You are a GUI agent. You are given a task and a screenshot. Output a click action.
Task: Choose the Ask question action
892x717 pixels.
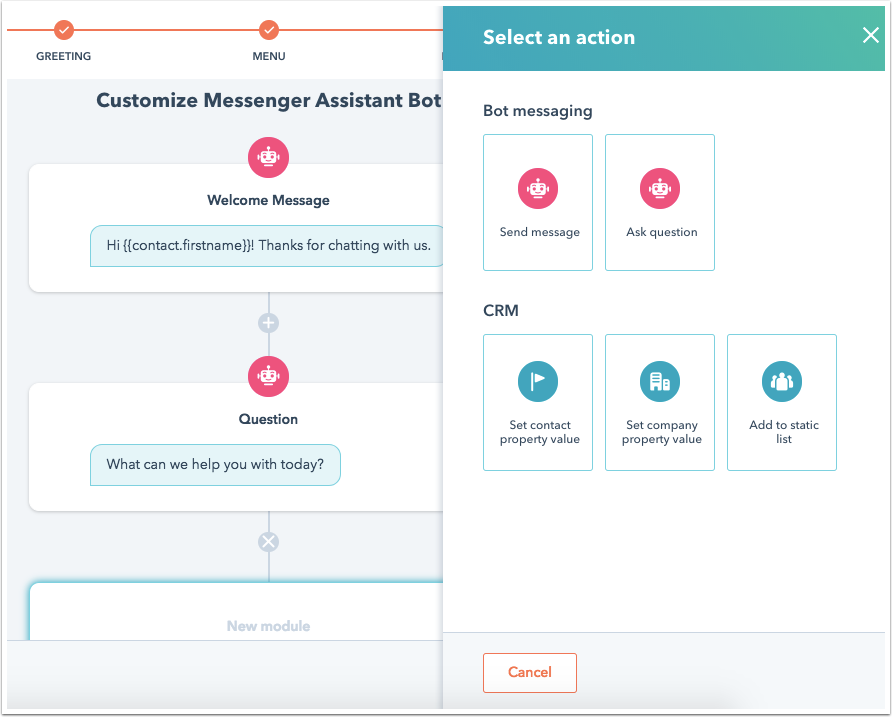(660, 203)
